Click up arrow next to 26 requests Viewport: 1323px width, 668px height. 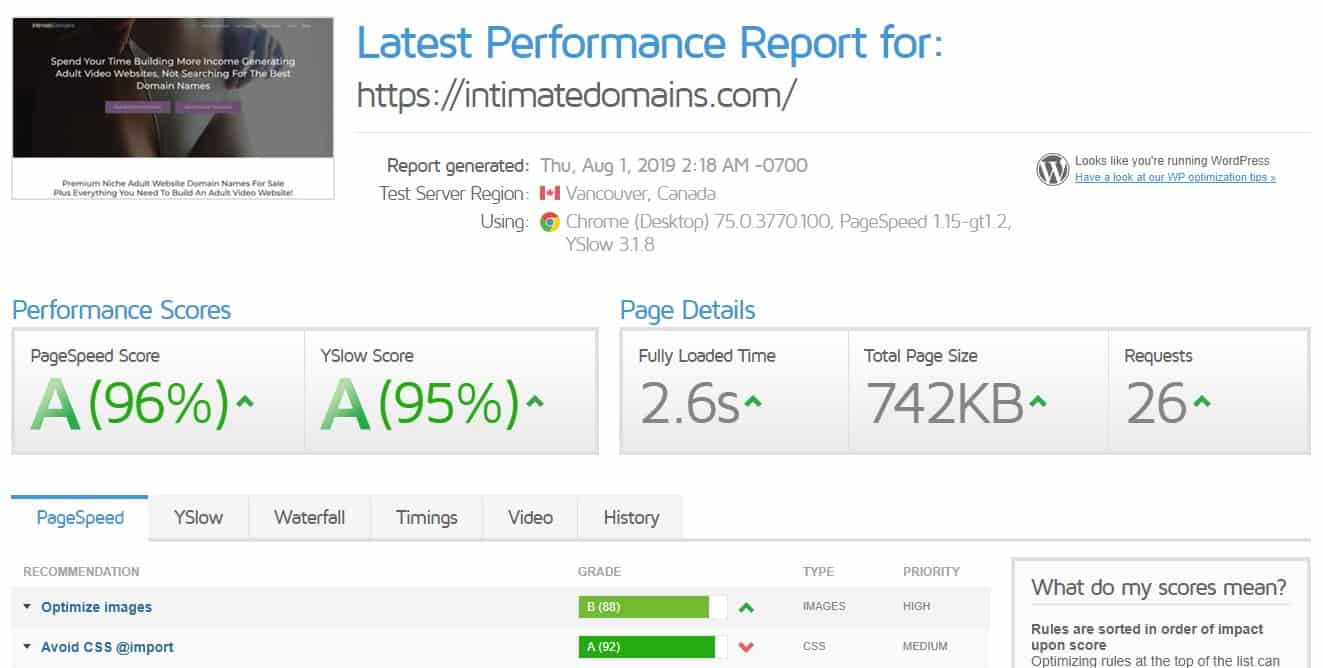1201,403
